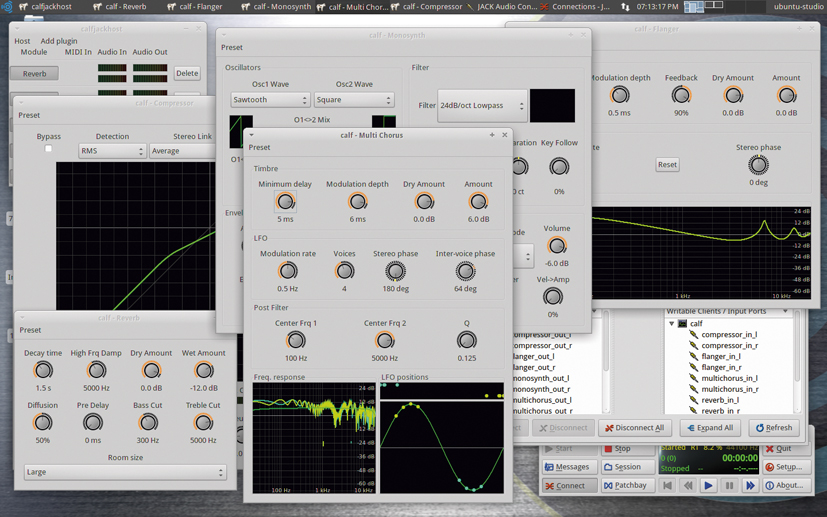Select flanger_out_r output port
The image size is (827, 517).
coord(534,367)
